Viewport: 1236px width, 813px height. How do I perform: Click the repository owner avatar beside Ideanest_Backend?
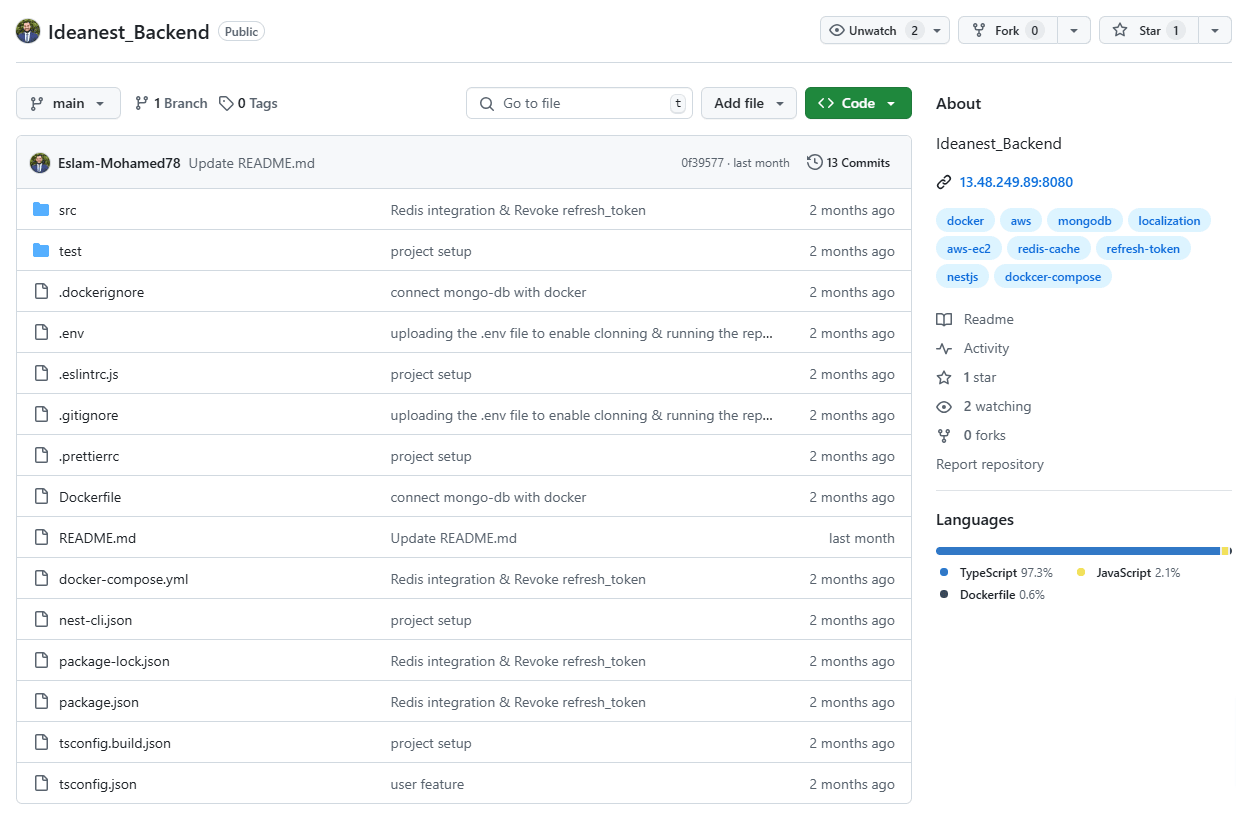(28, 31)
